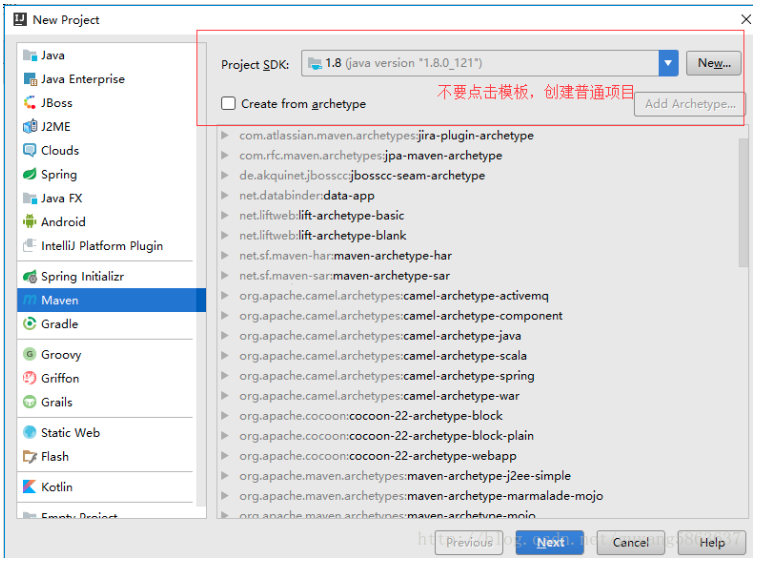Close the New Project dialog

click(x=746, y=19)
